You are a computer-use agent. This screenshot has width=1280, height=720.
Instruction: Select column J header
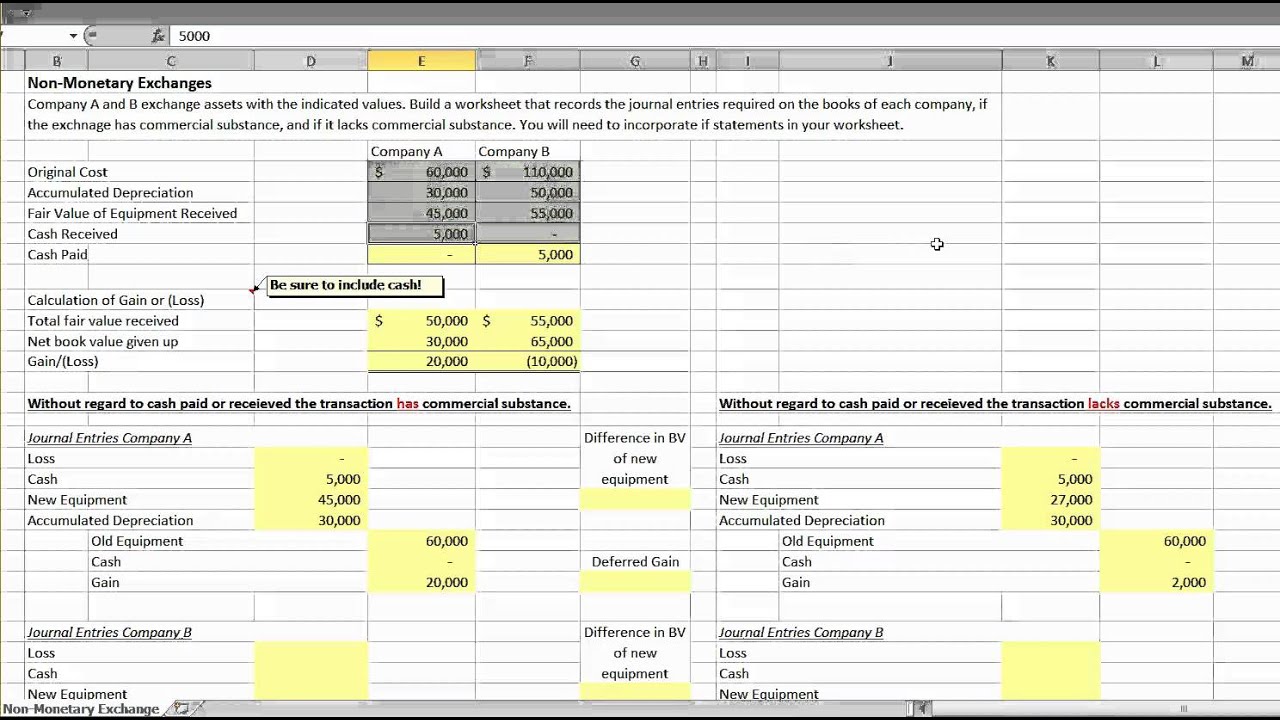pyautogui.click(x=890, y=62)
